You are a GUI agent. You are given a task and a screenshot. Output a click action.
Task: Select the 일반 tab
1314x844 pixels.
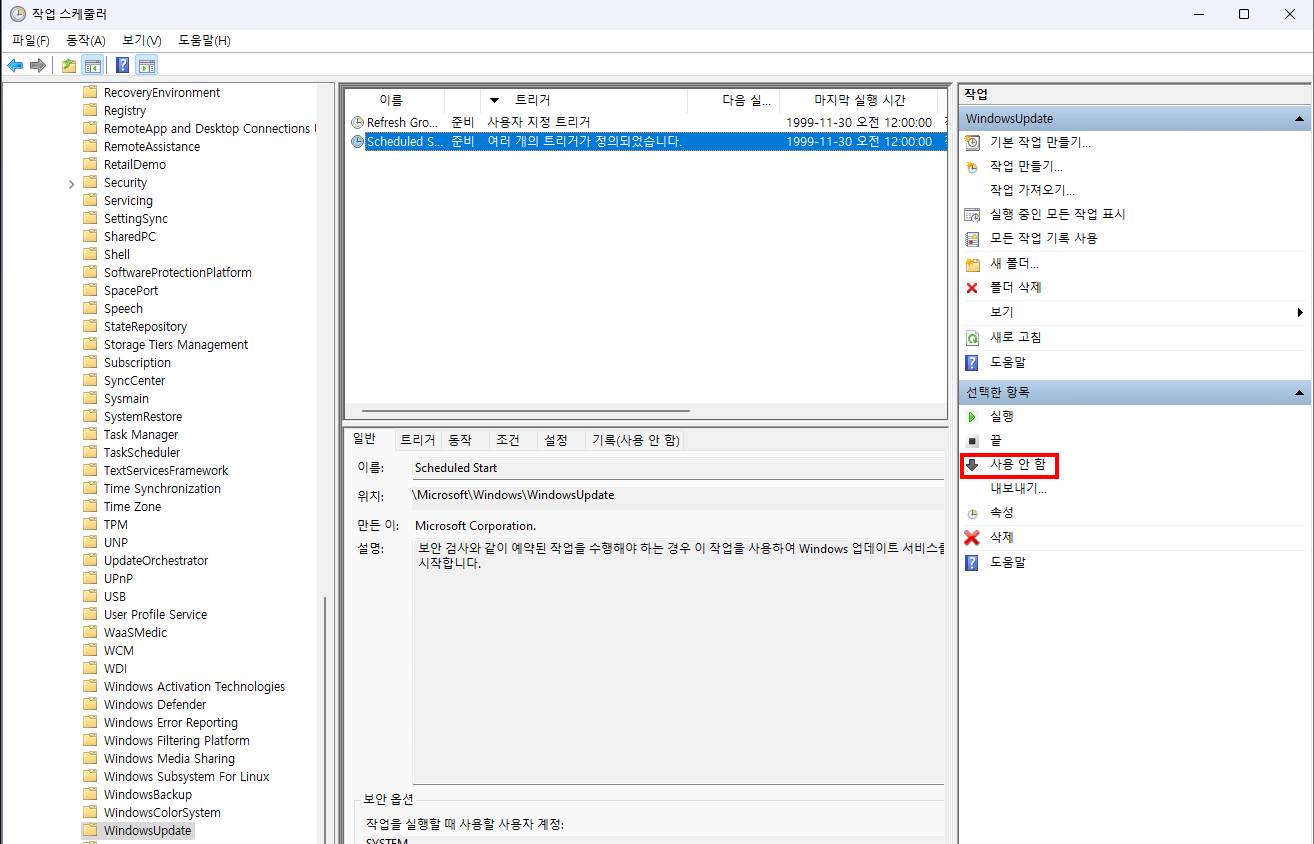coord(366,439)
